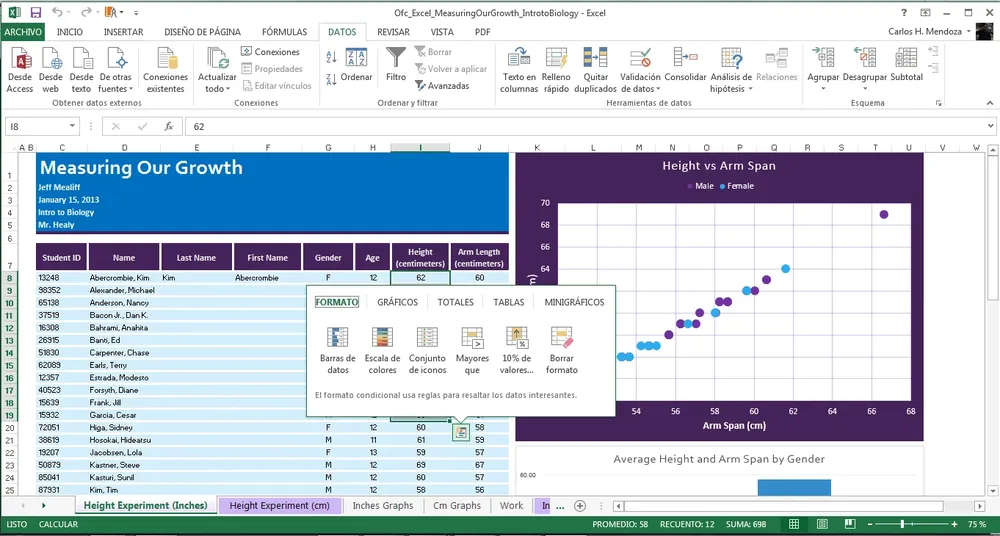
Task: Expand the Actualizar todo dropdown
Action: click(217, 89)
